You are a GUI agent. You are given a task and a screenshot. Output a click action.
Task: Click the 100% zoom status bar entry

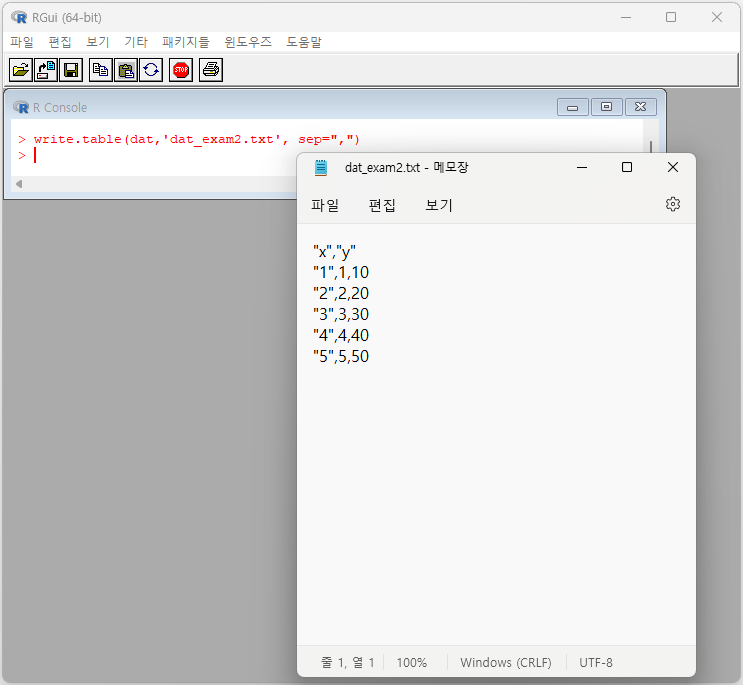click(x=411, y=662)
